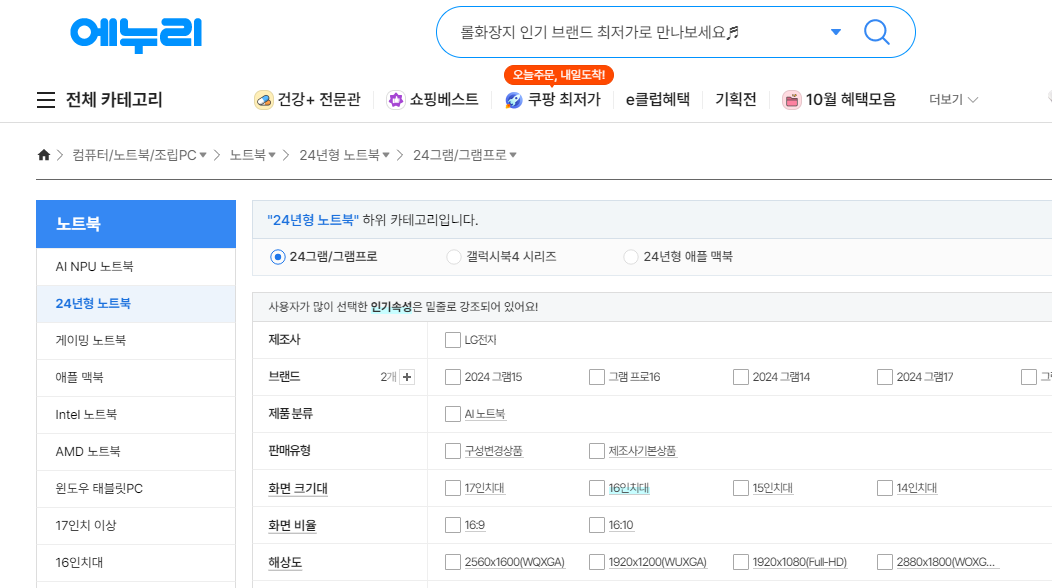The image size is (1052, 588).
Task: Check the 16인치대 screen size checkbox
Action: 596,488
